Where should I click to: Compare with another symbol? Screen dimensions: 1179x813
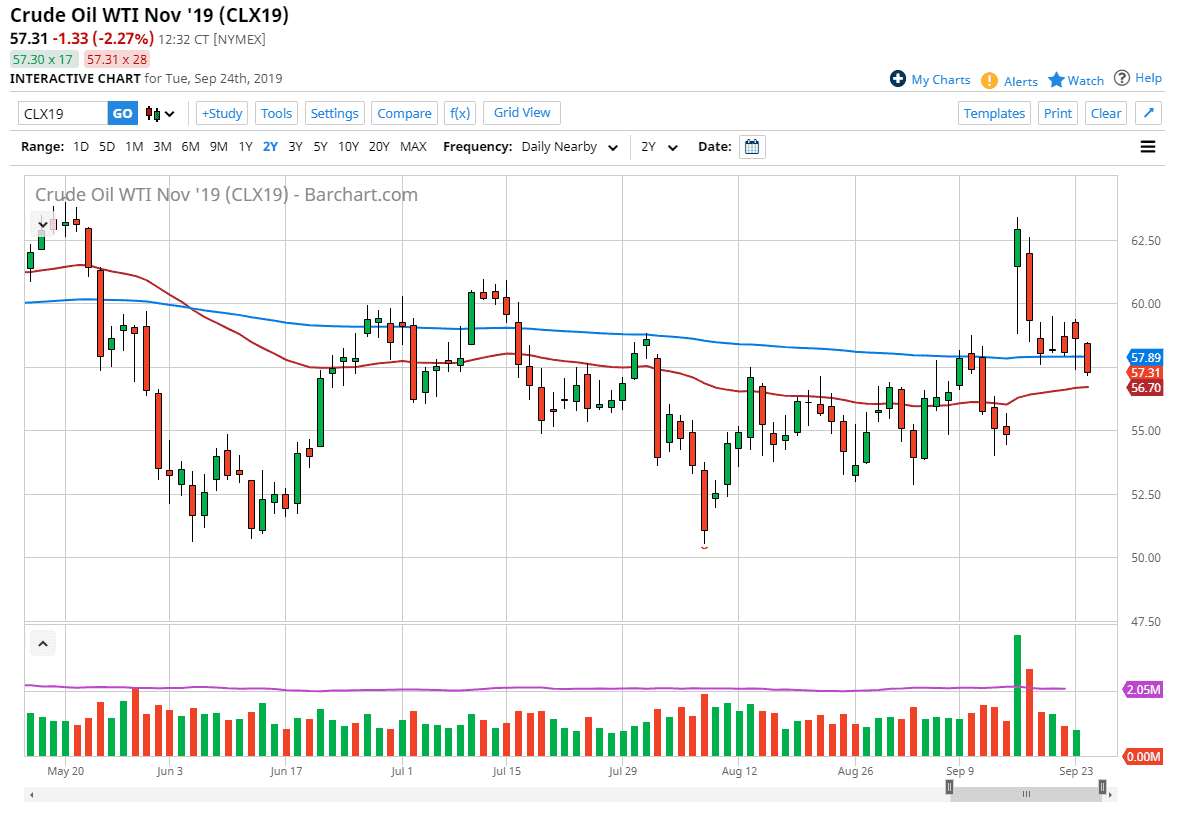point(404,113)
